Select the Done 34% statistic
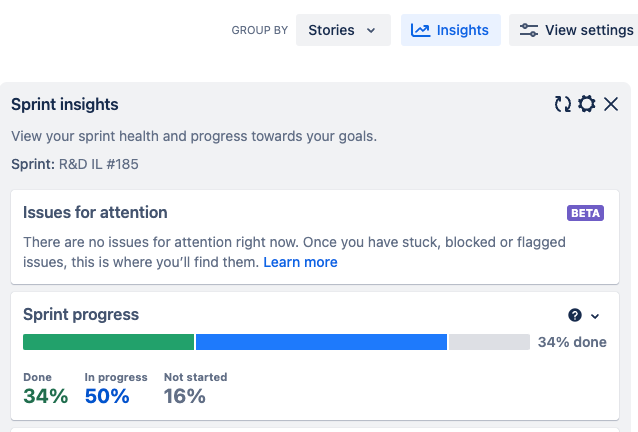The width and height of the screenshot is (638, 432). (45, 389)
